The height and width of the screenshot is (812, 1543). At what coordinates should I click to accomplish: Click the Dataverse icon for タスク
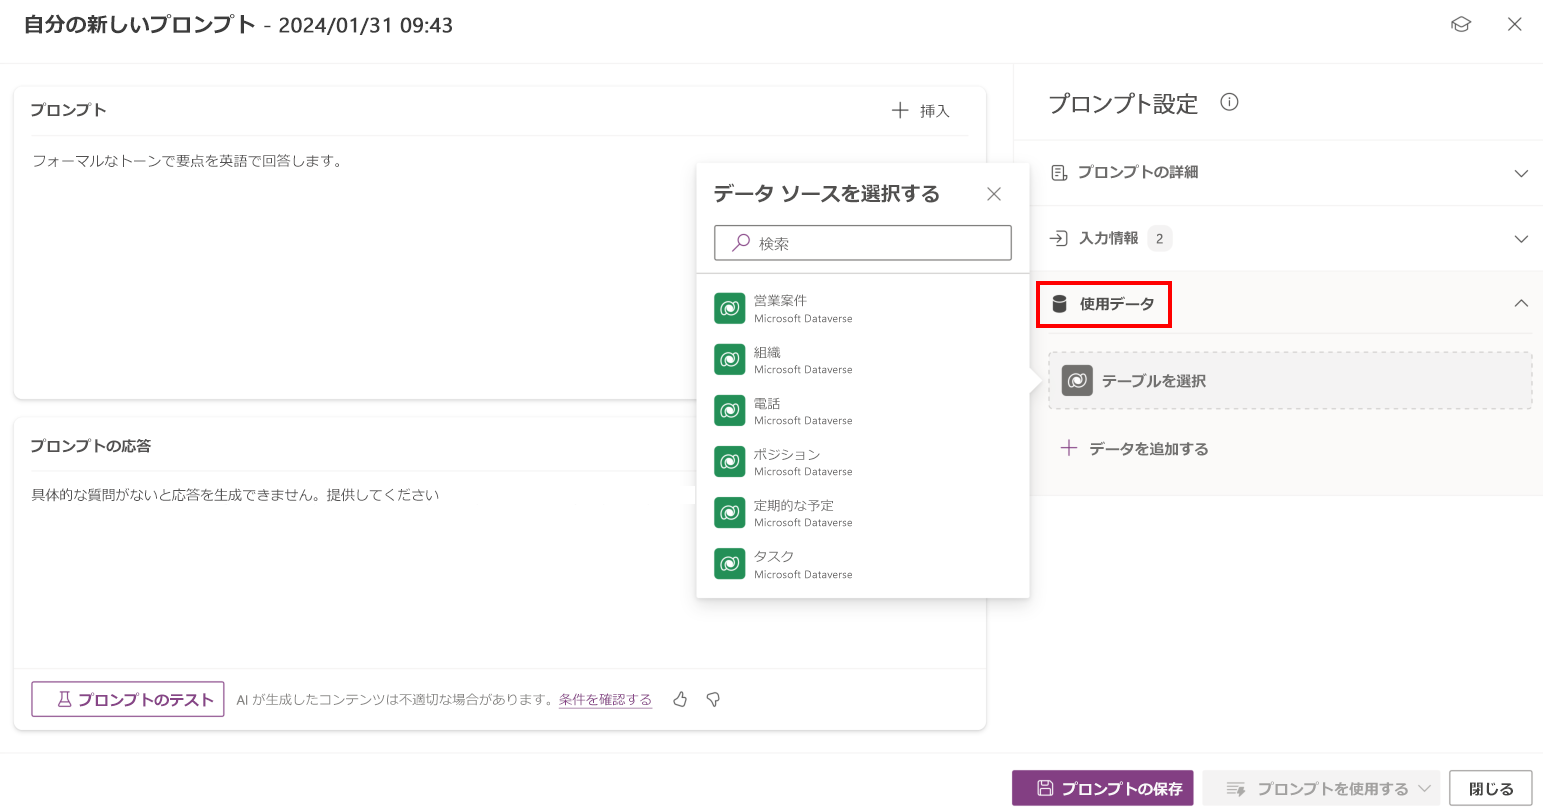click(x=730, y=564)
